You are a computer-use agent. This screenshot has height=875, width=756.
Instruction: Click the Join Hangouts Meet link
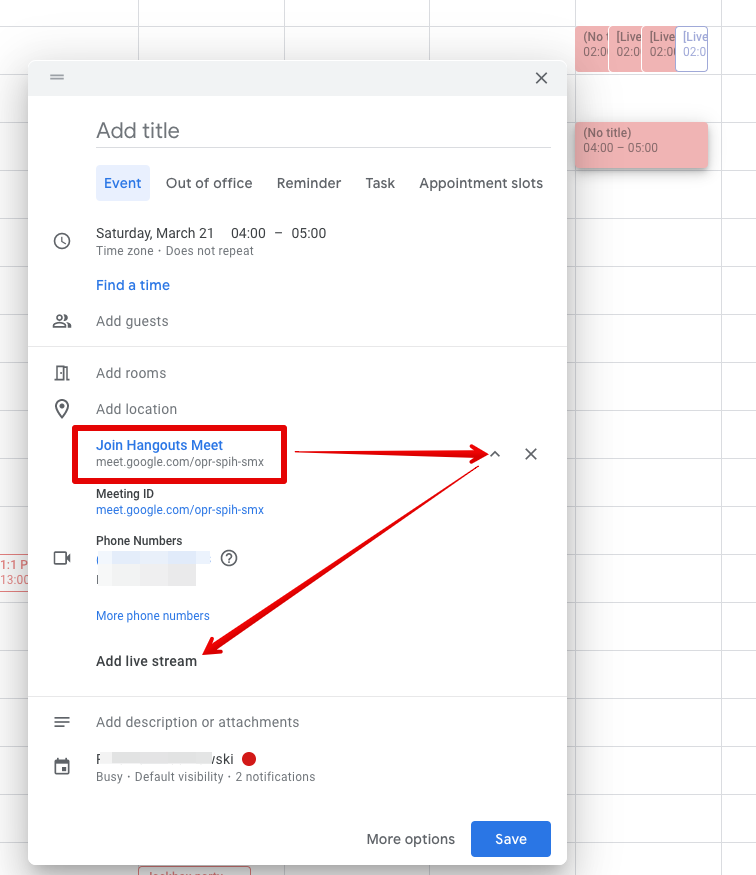point(159,445)
